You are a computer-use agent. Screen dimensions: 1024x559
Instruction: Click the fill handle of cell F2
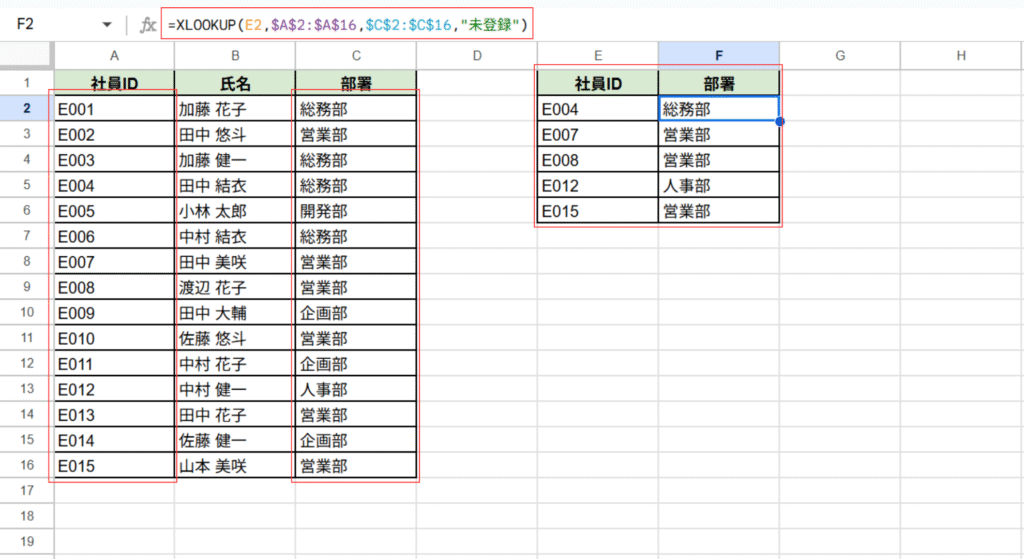click(x=780, y=121)
